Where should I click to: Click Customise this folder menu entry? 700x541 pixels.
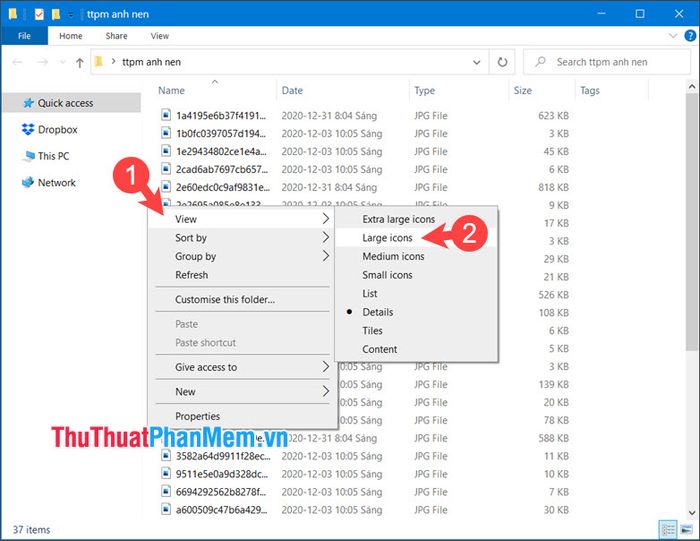pos(224,299)
